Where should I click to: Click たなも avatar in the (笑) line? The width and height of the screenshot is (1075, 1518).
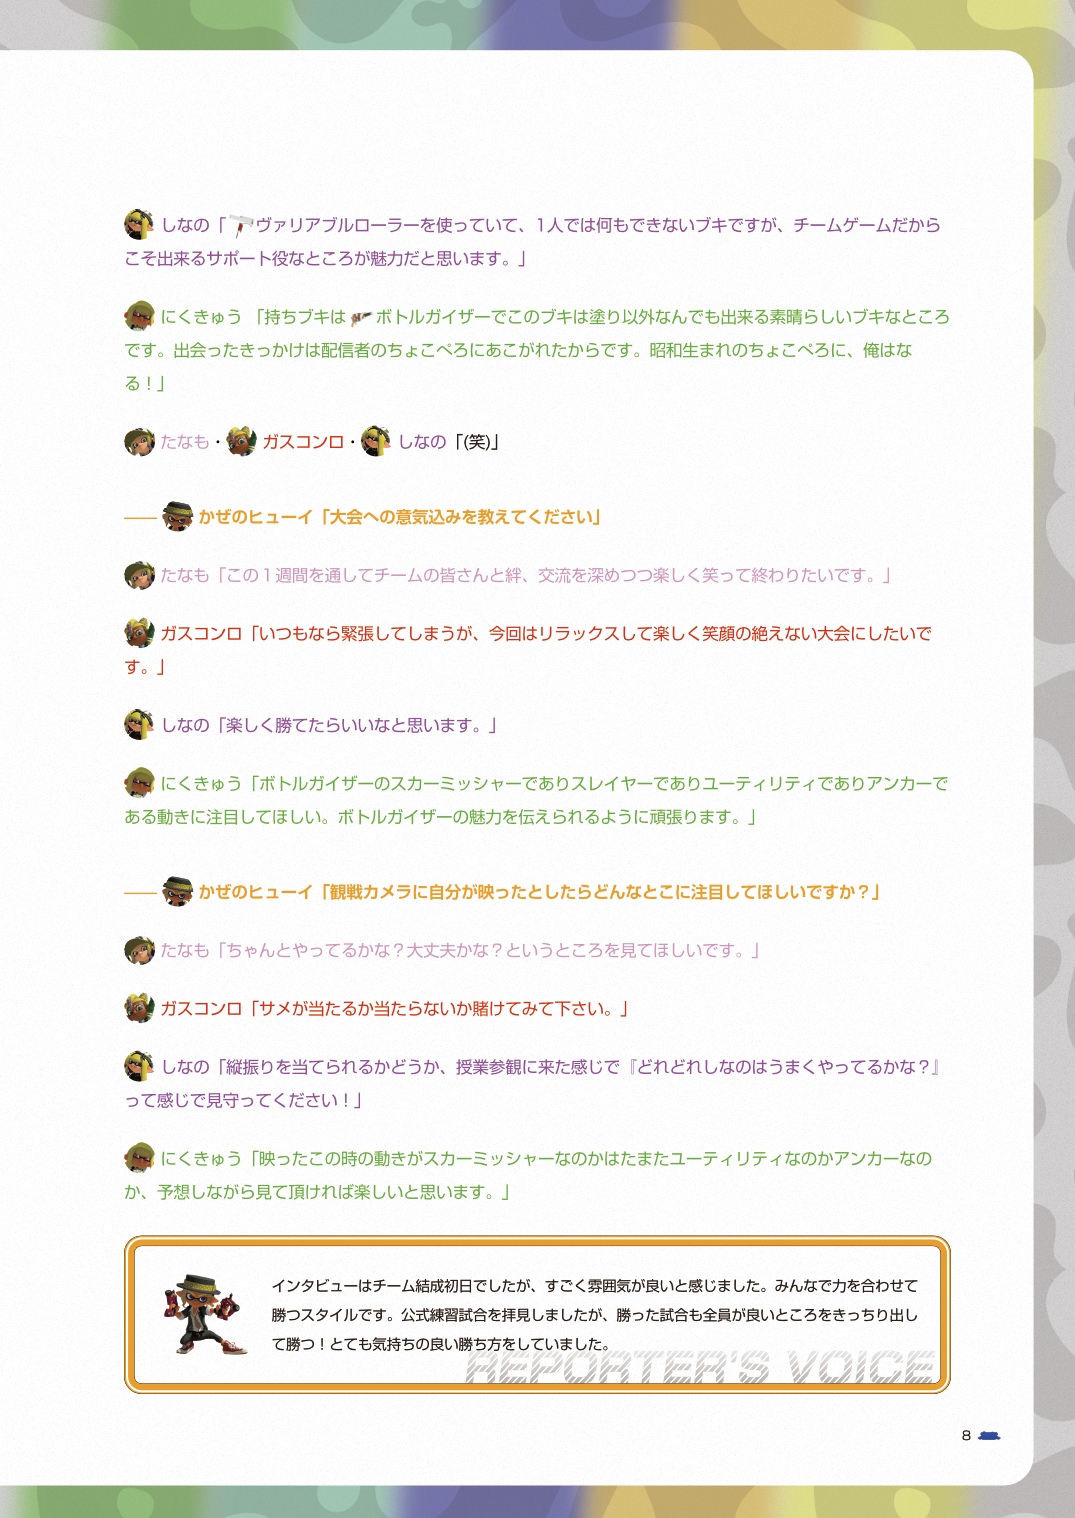139,441
